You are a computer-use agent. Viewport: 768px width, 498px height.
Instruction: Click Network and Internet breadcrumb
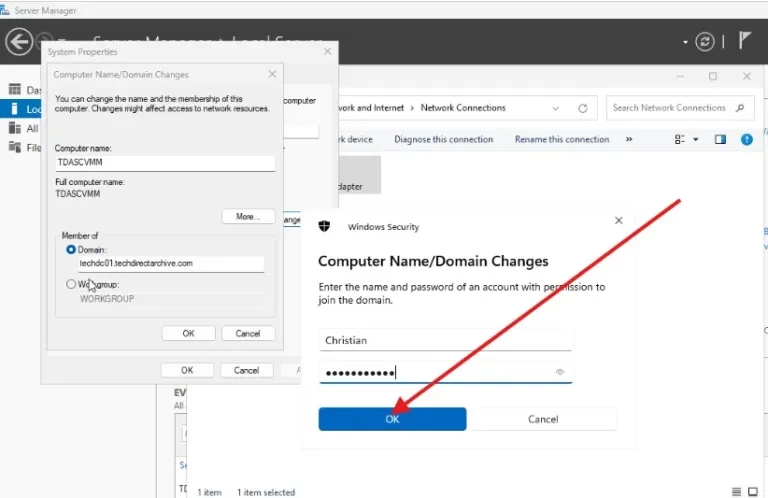coord(371,108)
